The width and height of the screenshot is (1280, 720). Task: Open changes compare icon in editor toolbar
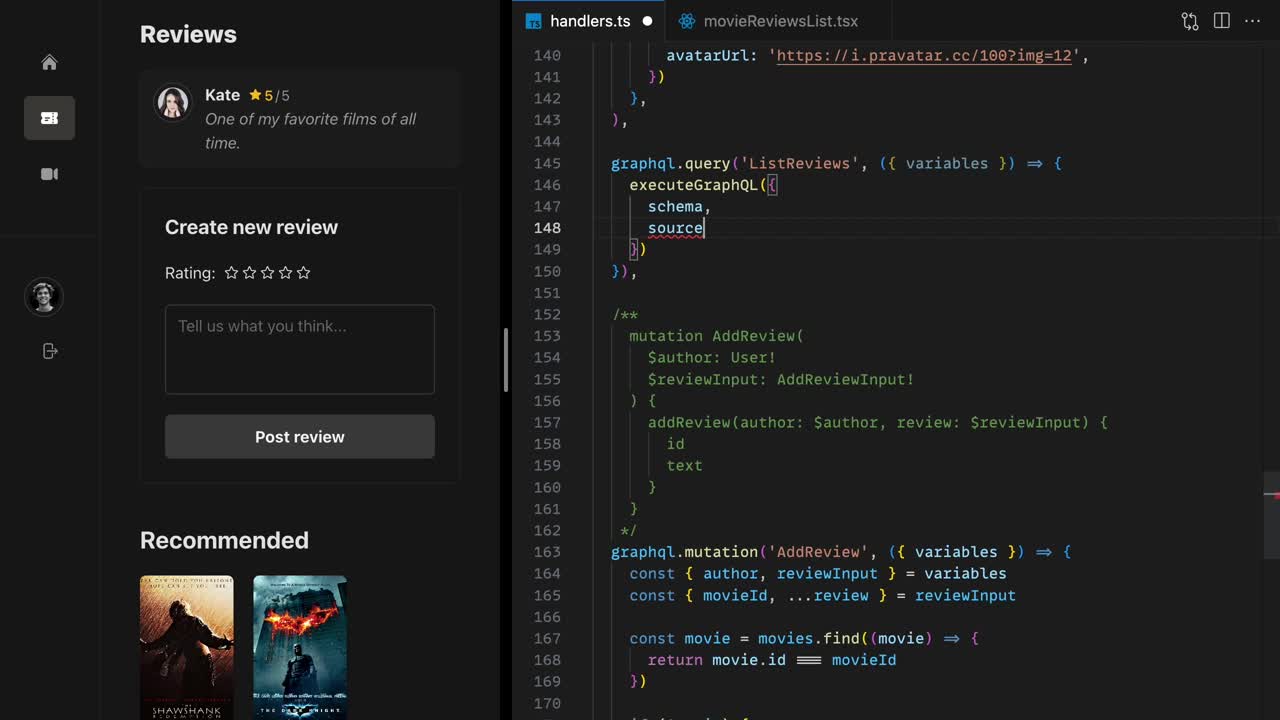click(1189, 21)
